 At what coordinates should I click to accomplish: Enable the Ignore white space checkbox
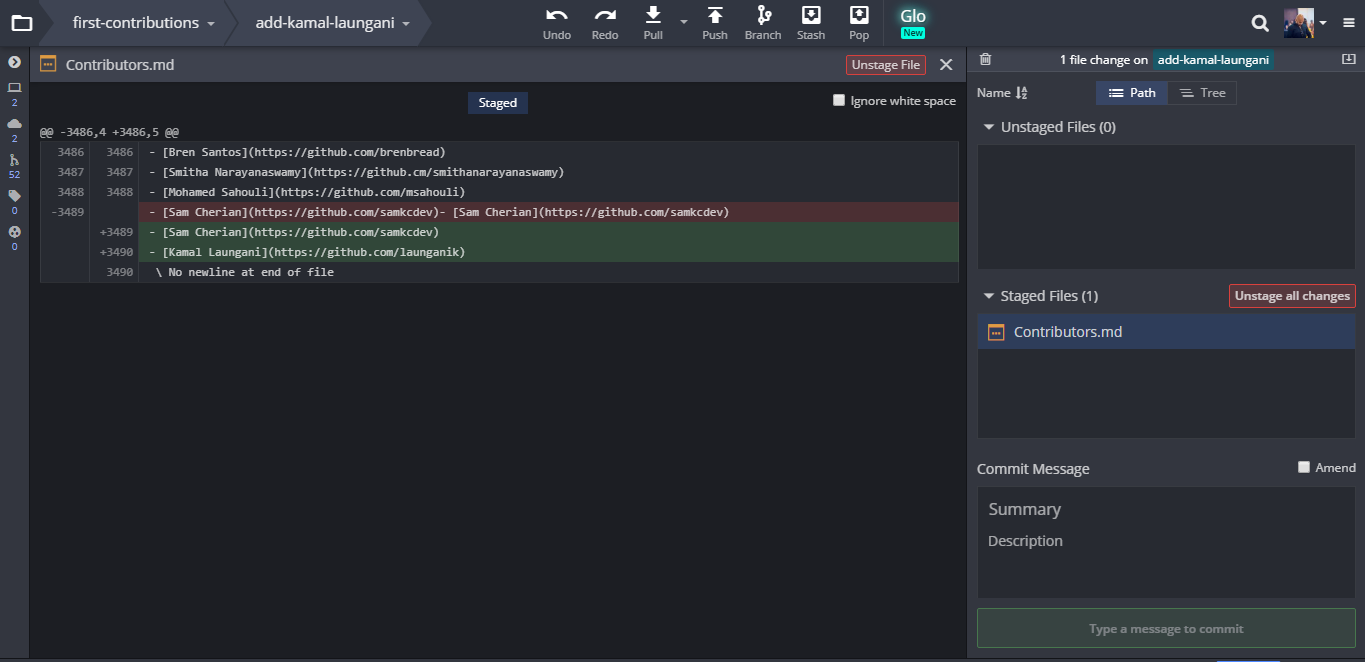coord(838,100)
